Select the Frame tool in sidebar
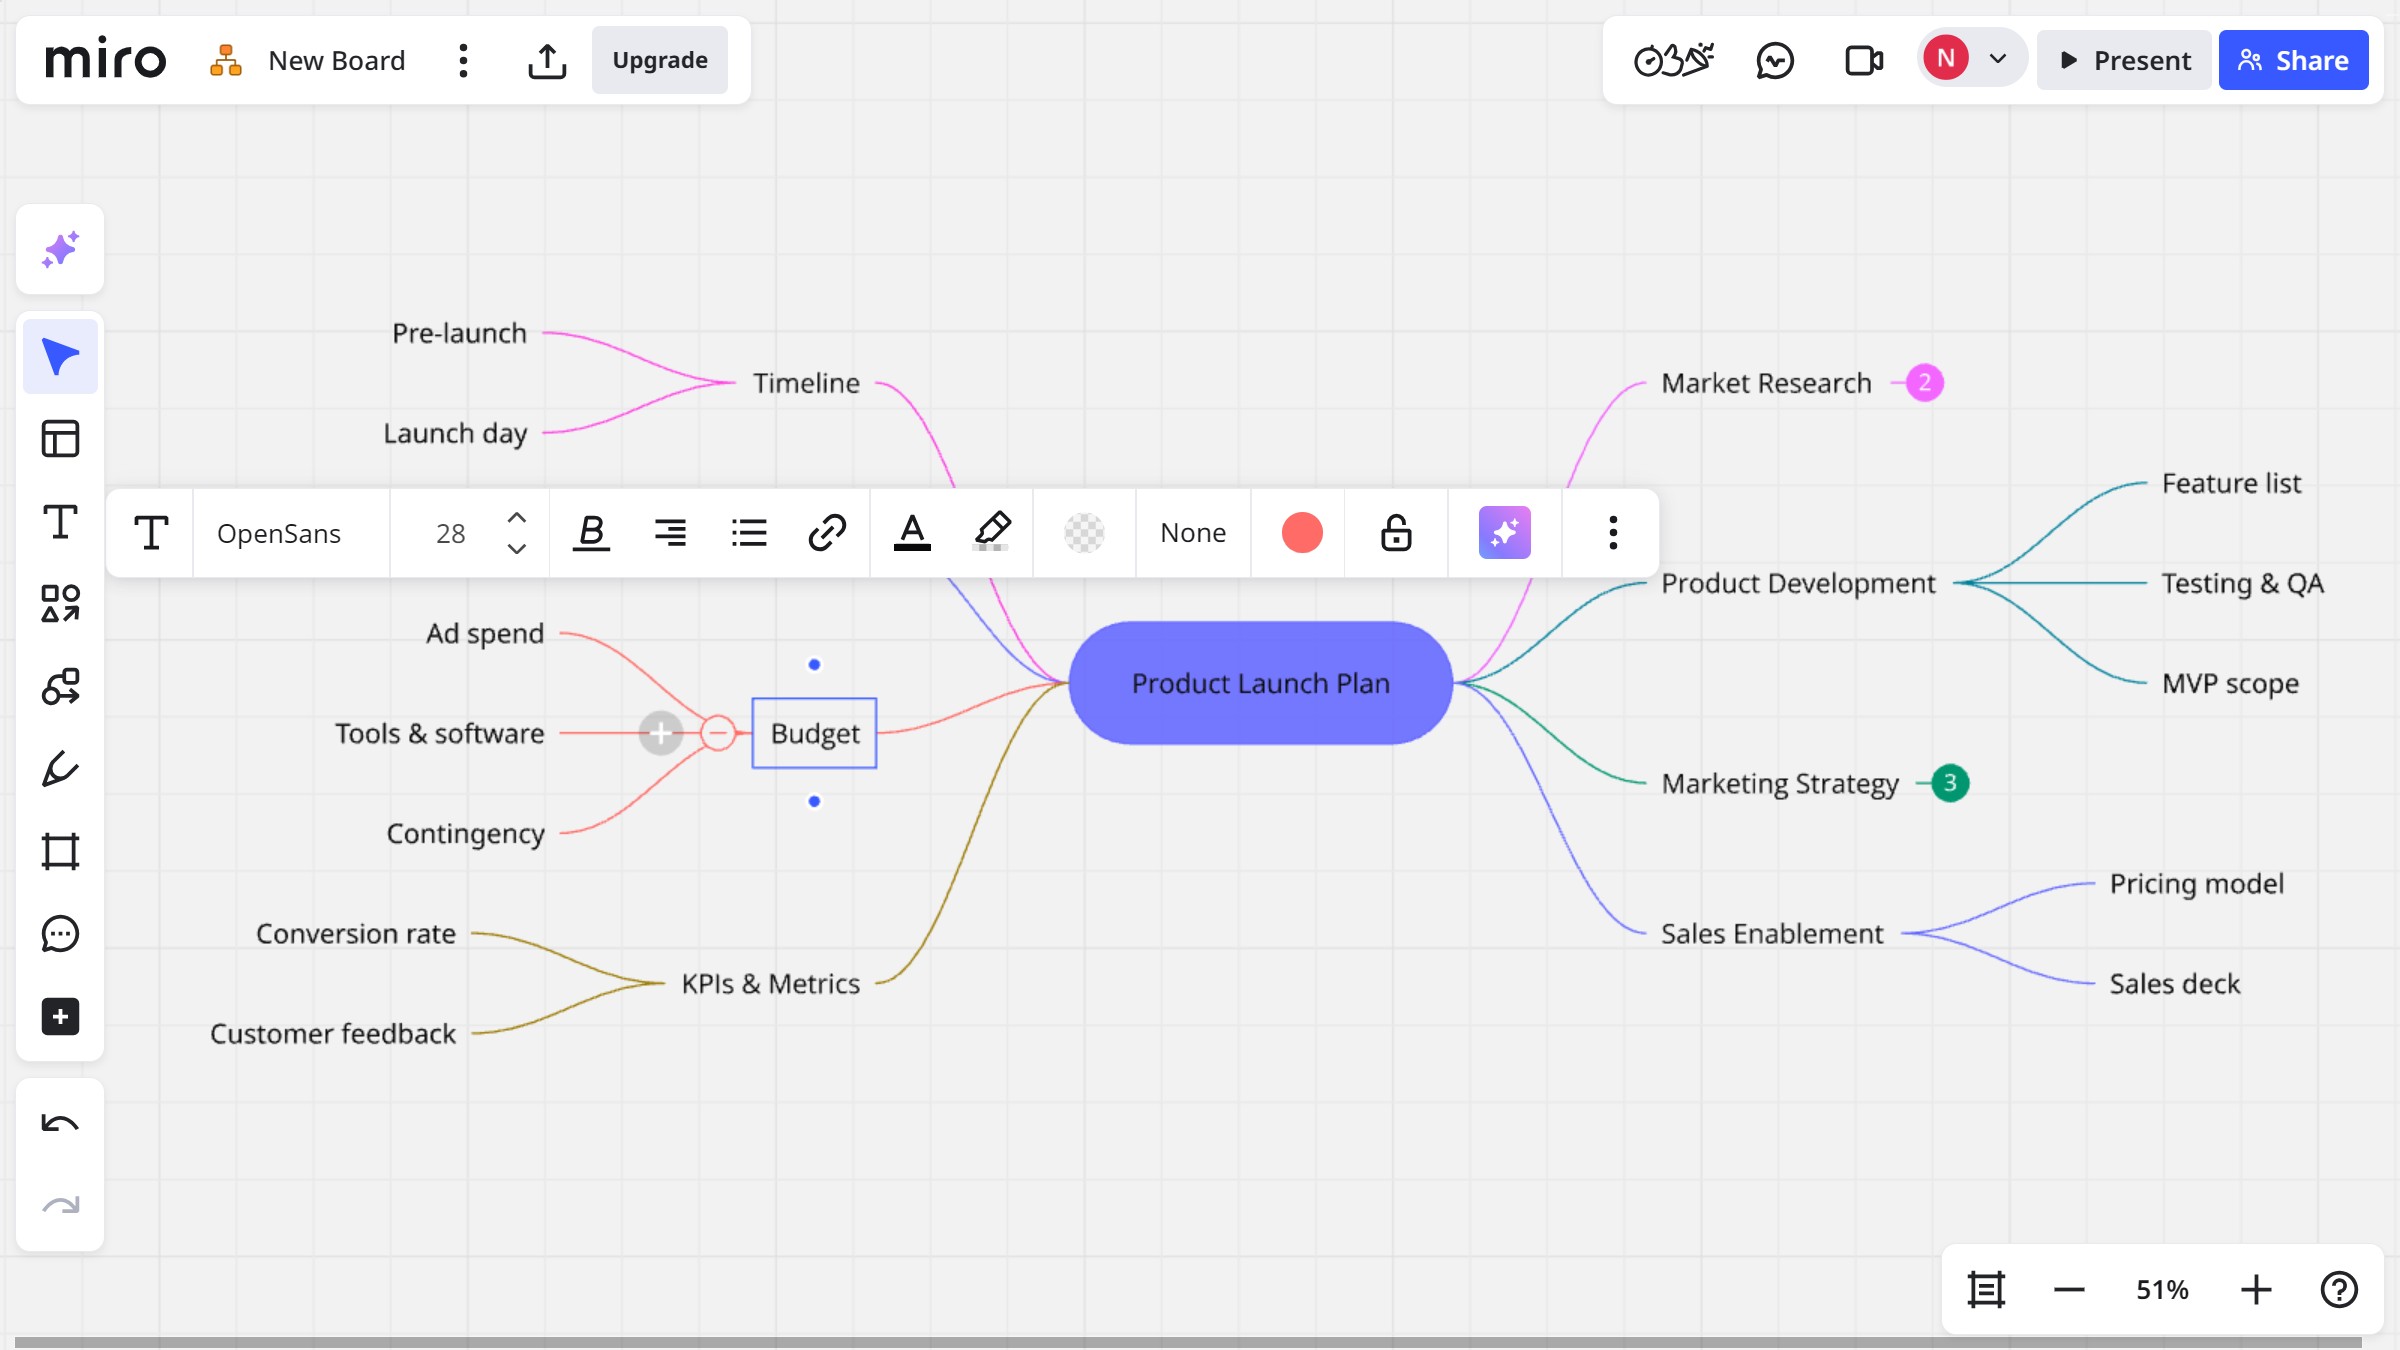 [60, 851]
